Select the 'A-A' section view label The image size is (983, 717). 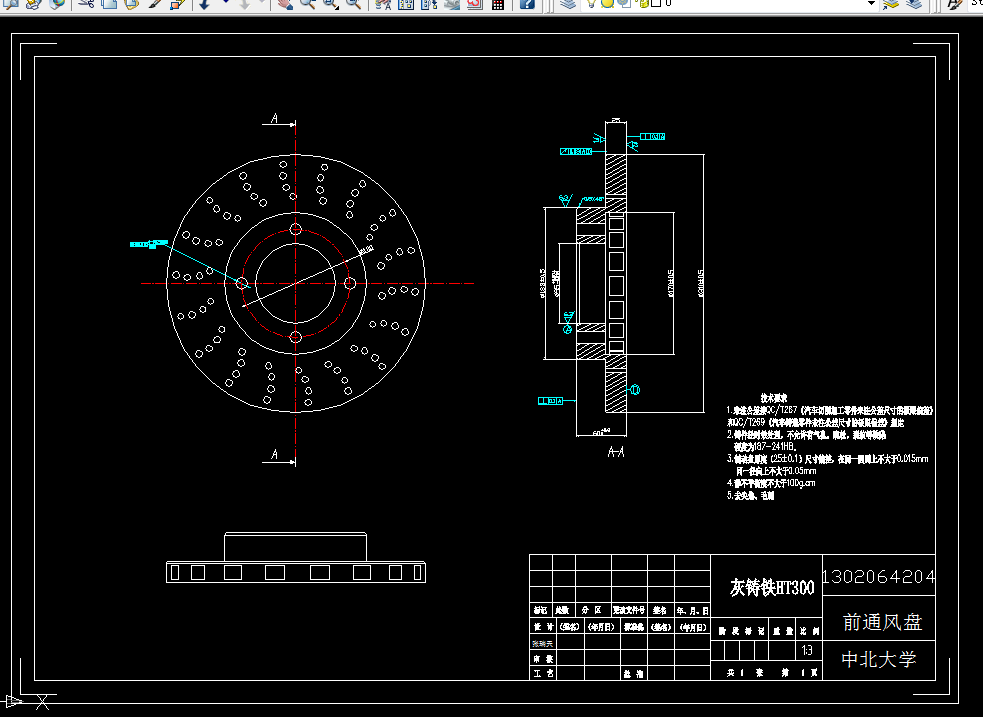616,452
